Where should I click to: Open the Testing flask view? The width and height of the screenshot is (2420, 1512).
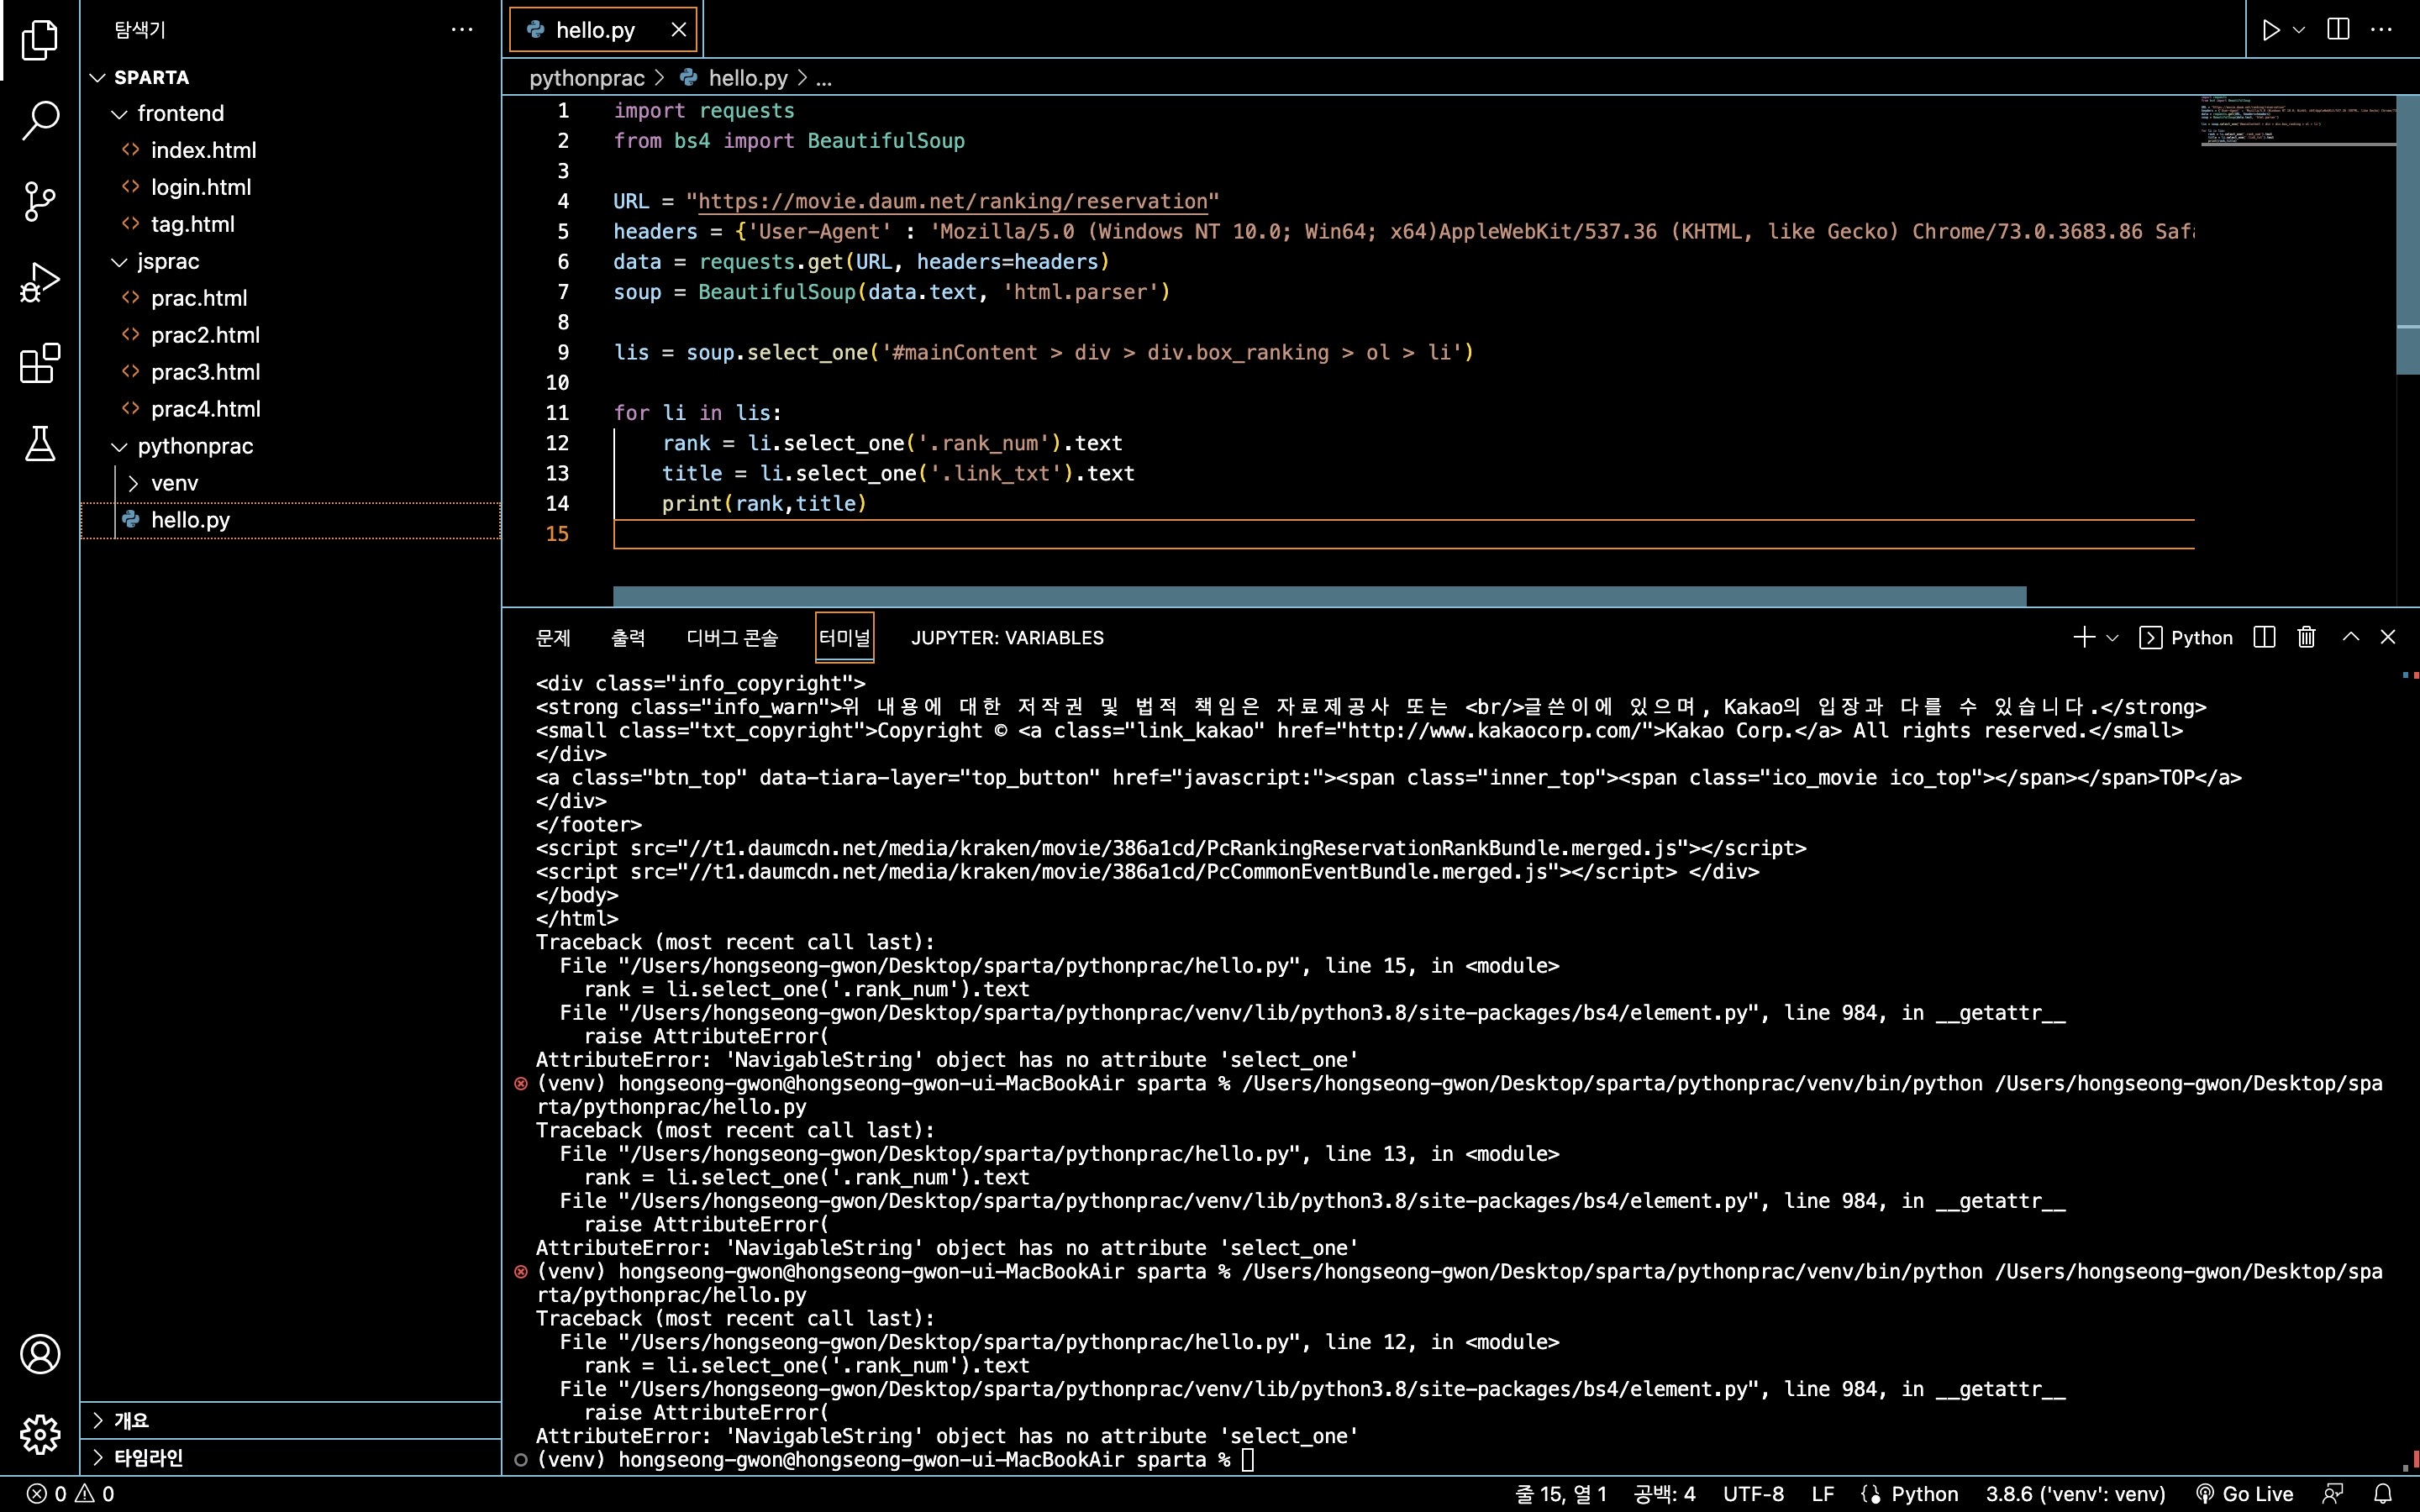point(40,443)
